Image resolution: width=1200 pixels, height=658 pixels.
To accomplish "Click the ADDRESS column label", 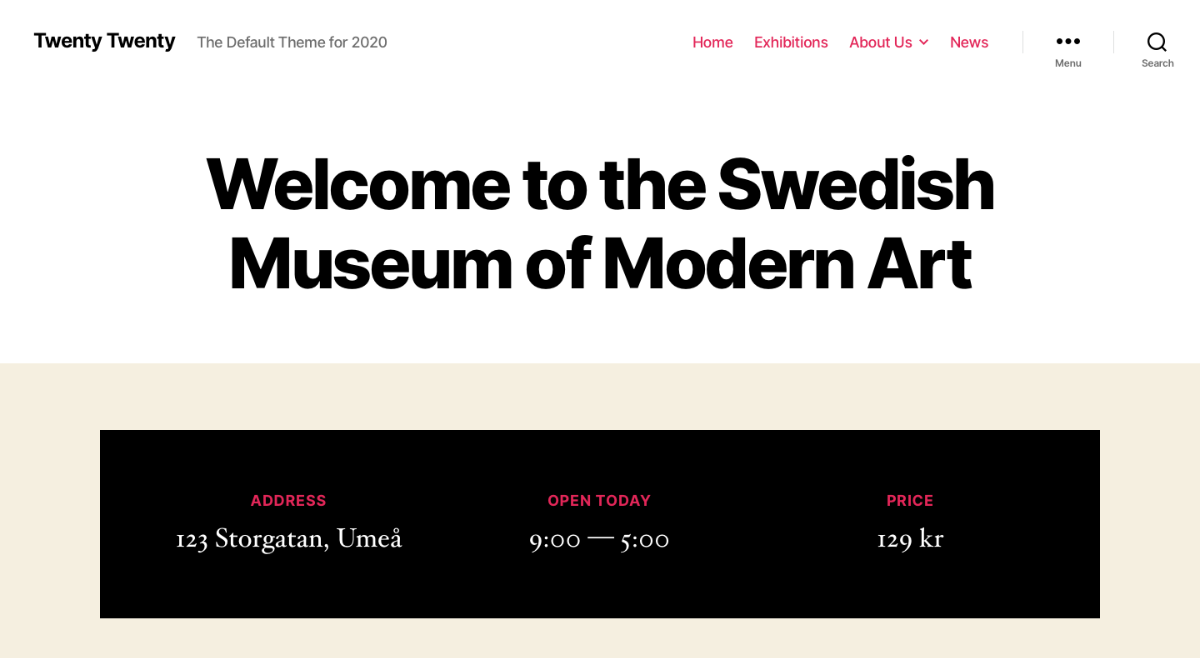I will (x=288, y=500).
